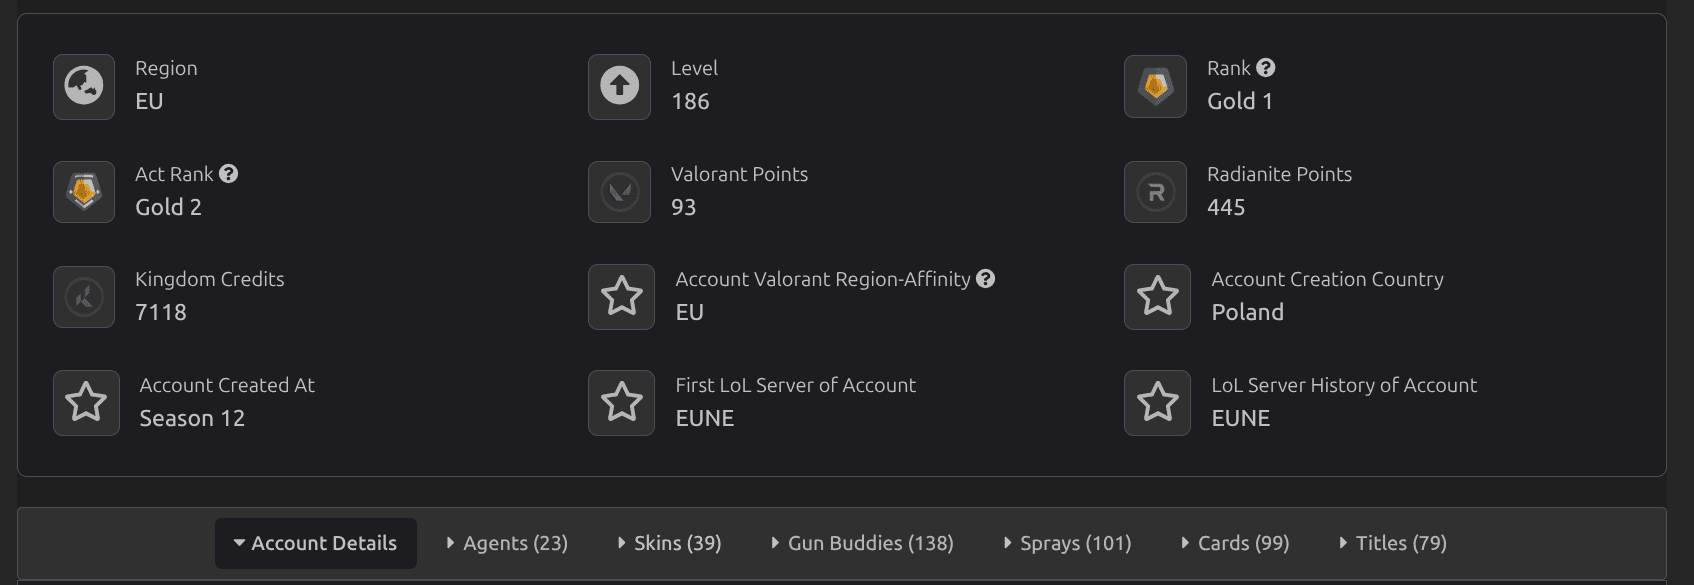Show the Titles (79) list
This screenshot has height=585, width=1694.
(x=1393, y=543)
